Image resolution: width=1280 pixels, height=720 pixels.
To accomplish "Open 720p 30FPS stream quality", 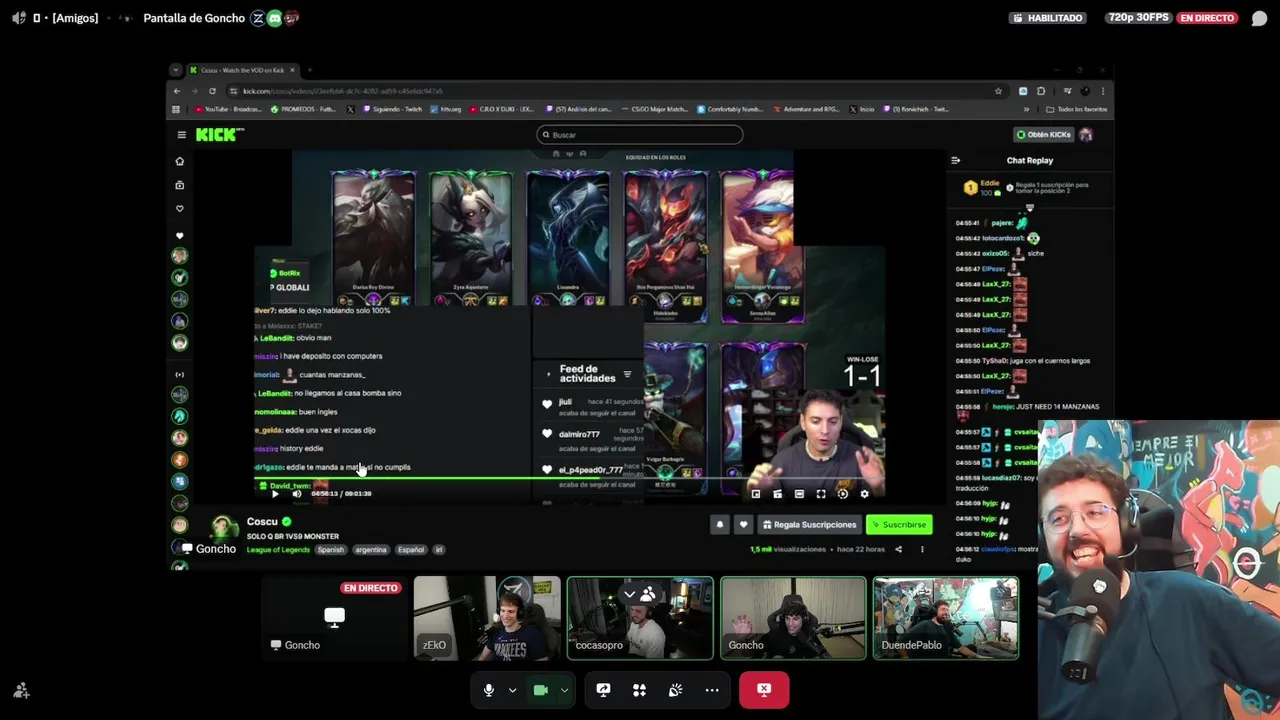I will click(1140, 18).
